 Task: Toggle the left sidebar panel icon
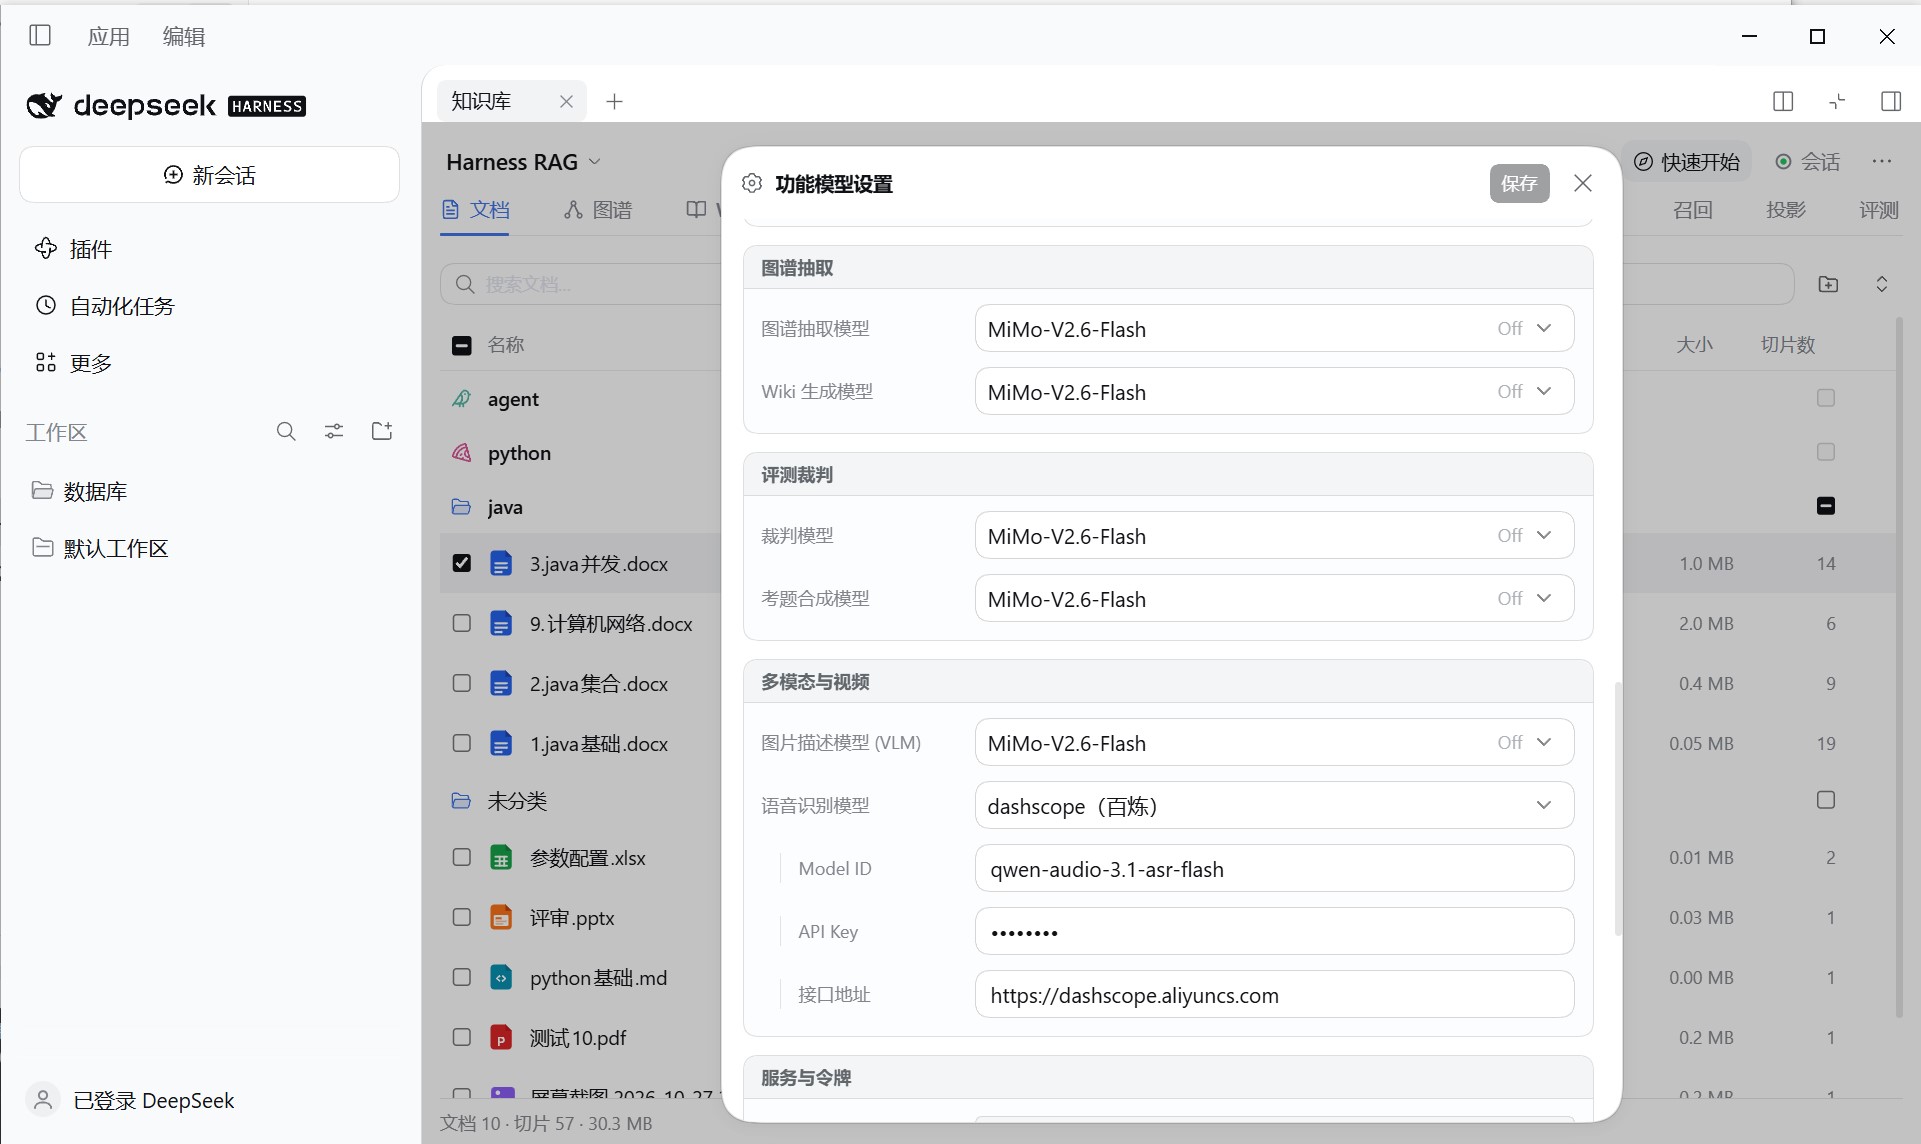[x=40, y=36]
